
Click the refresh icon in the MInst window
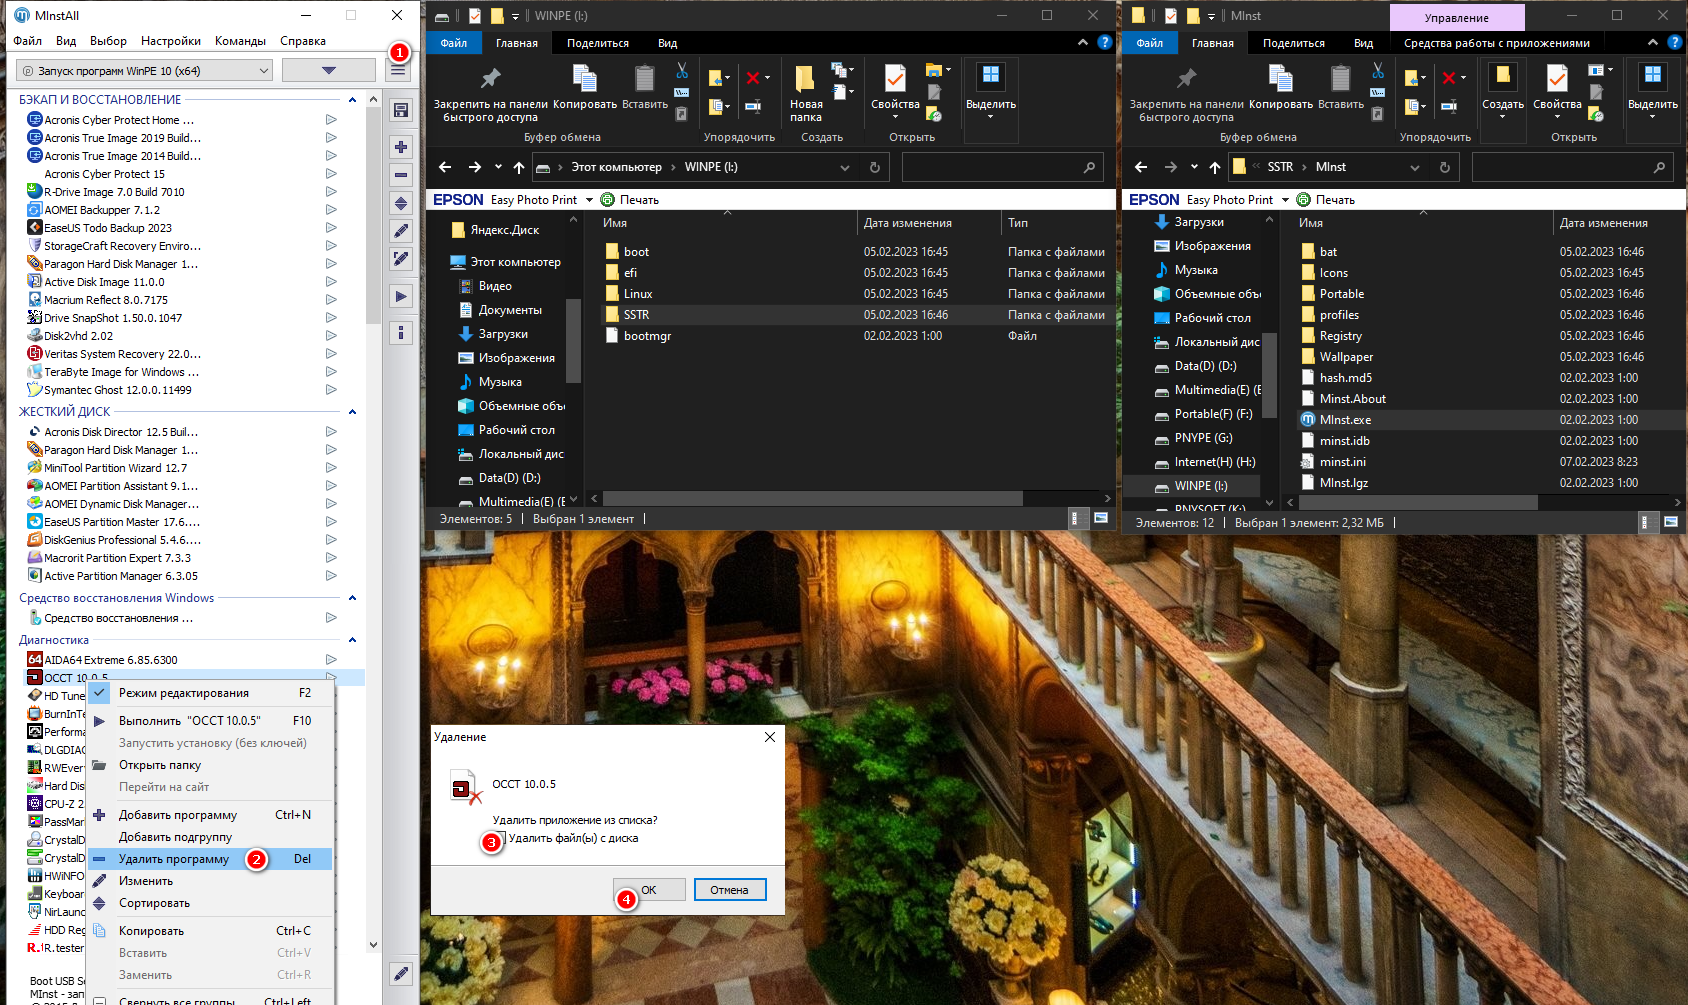(x=1444, y=167)
